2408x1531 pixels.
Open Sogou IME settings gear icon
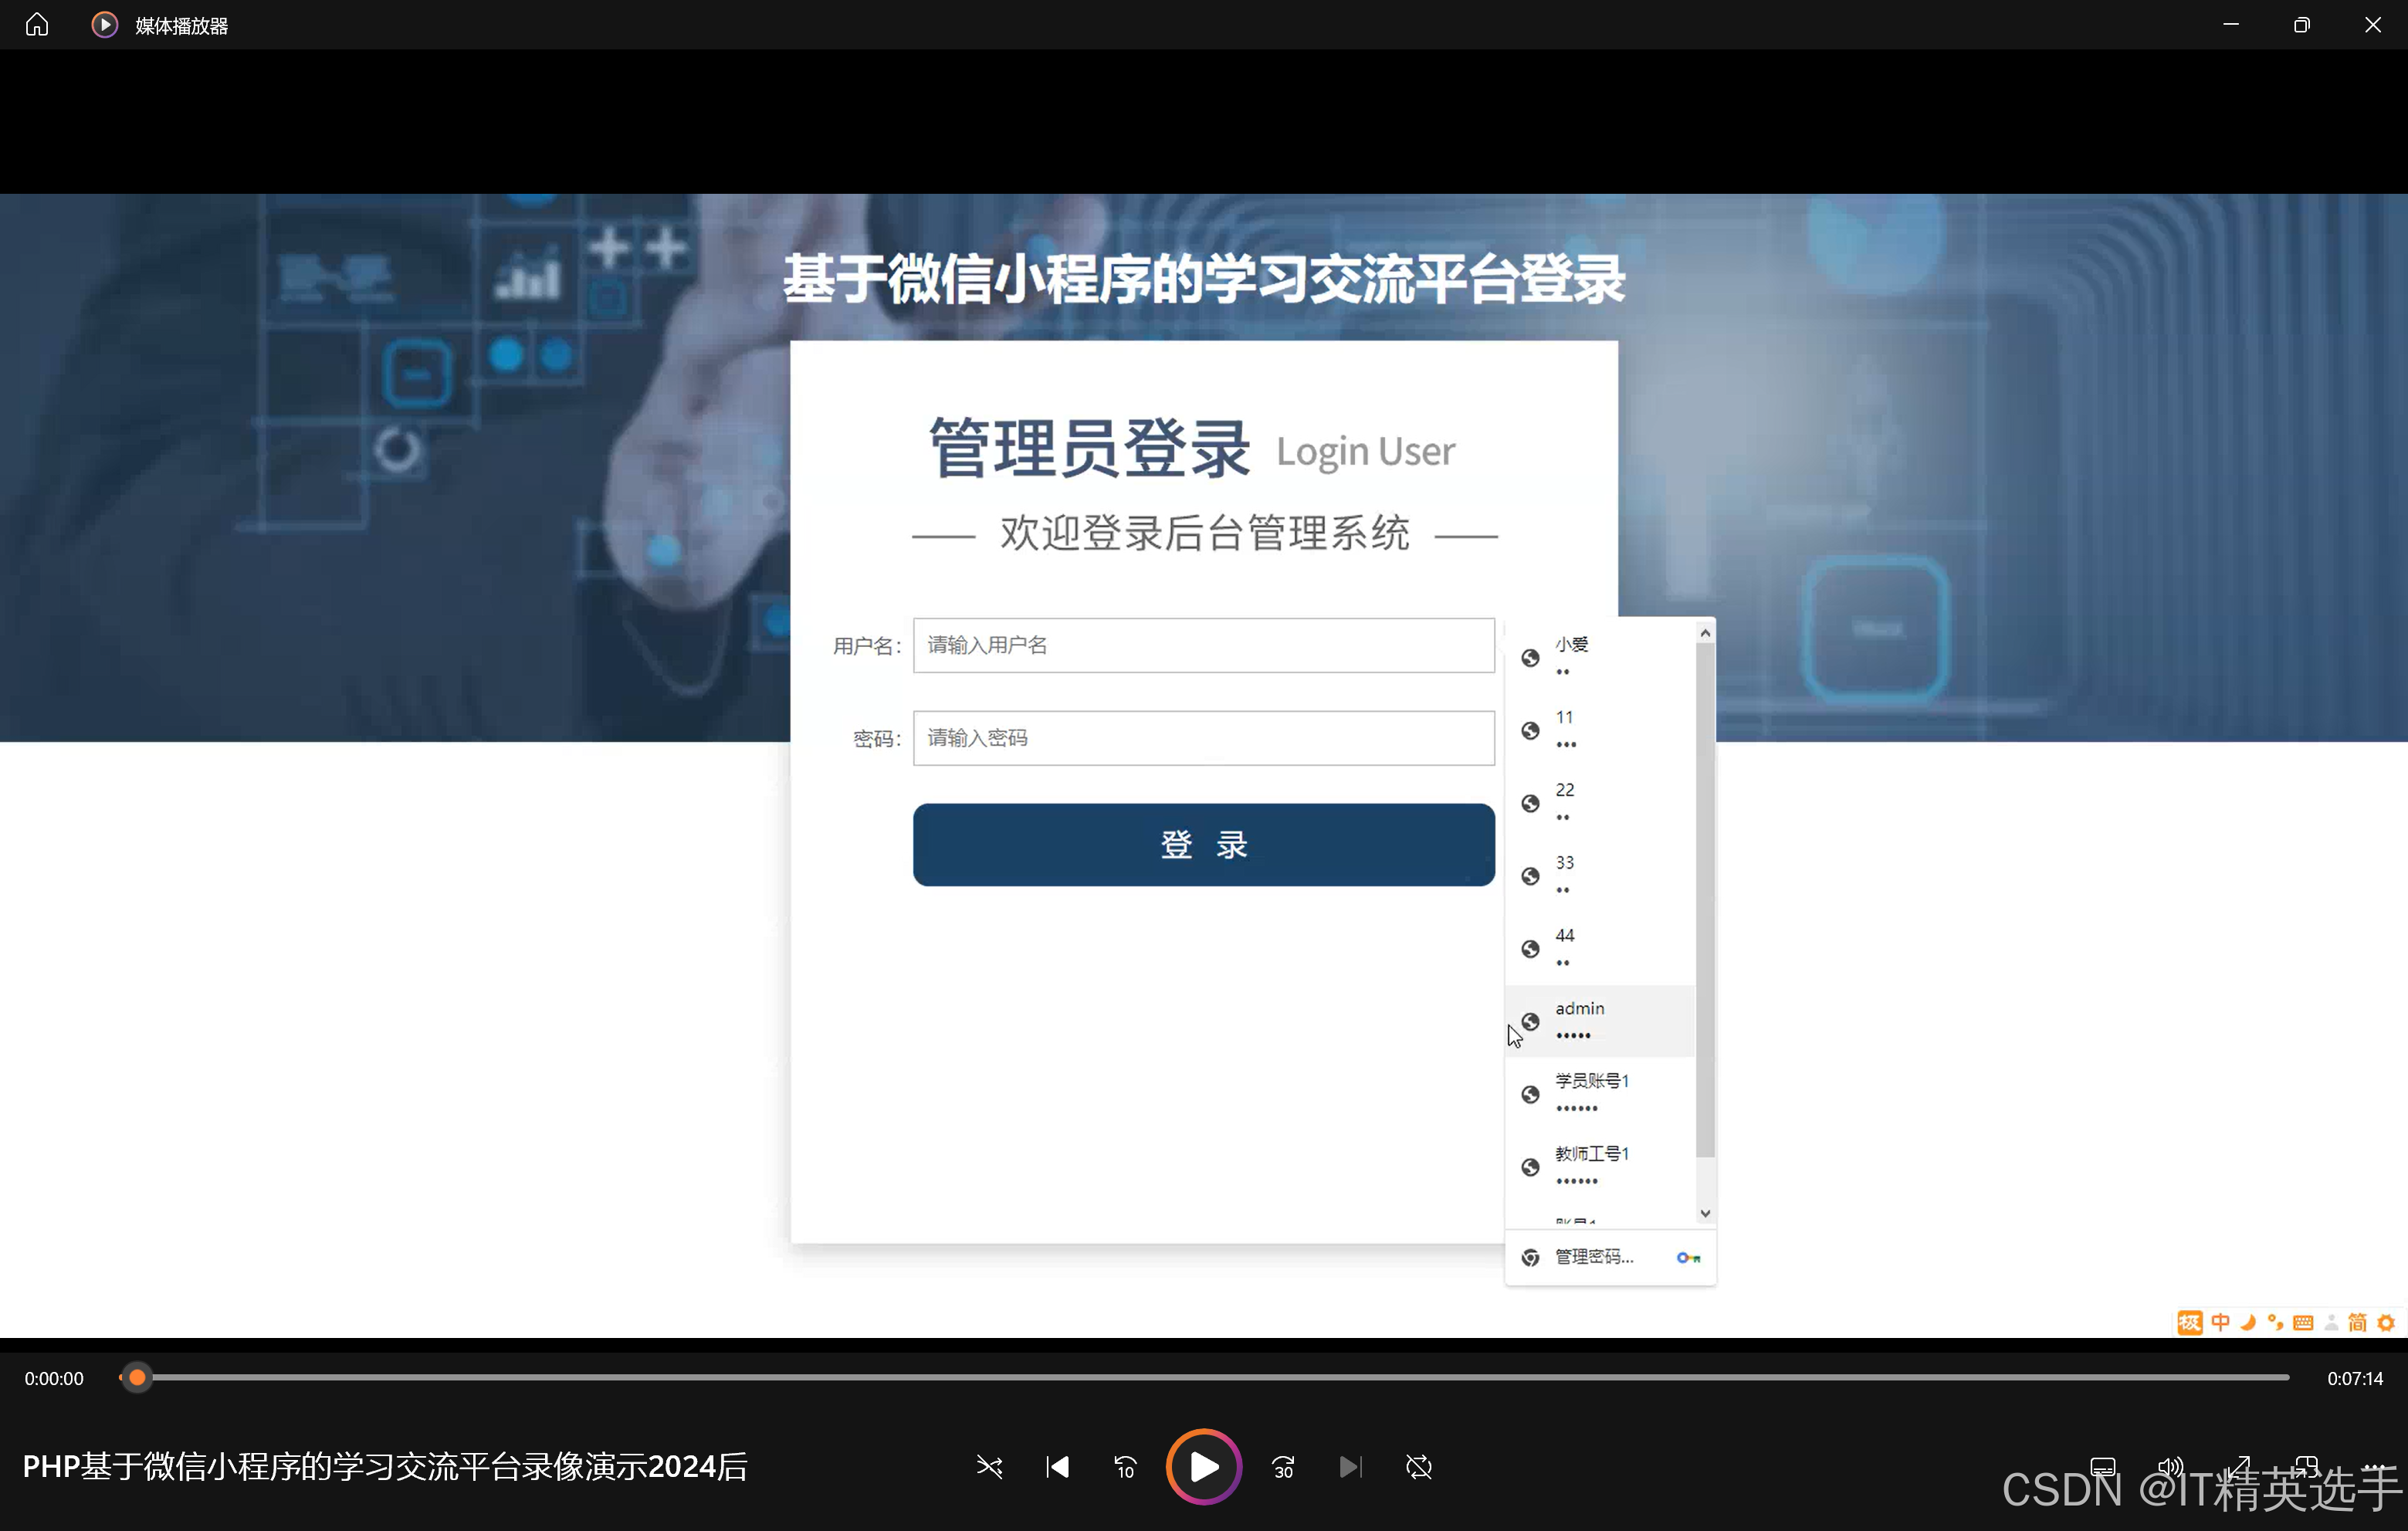click(2386, 1322)
